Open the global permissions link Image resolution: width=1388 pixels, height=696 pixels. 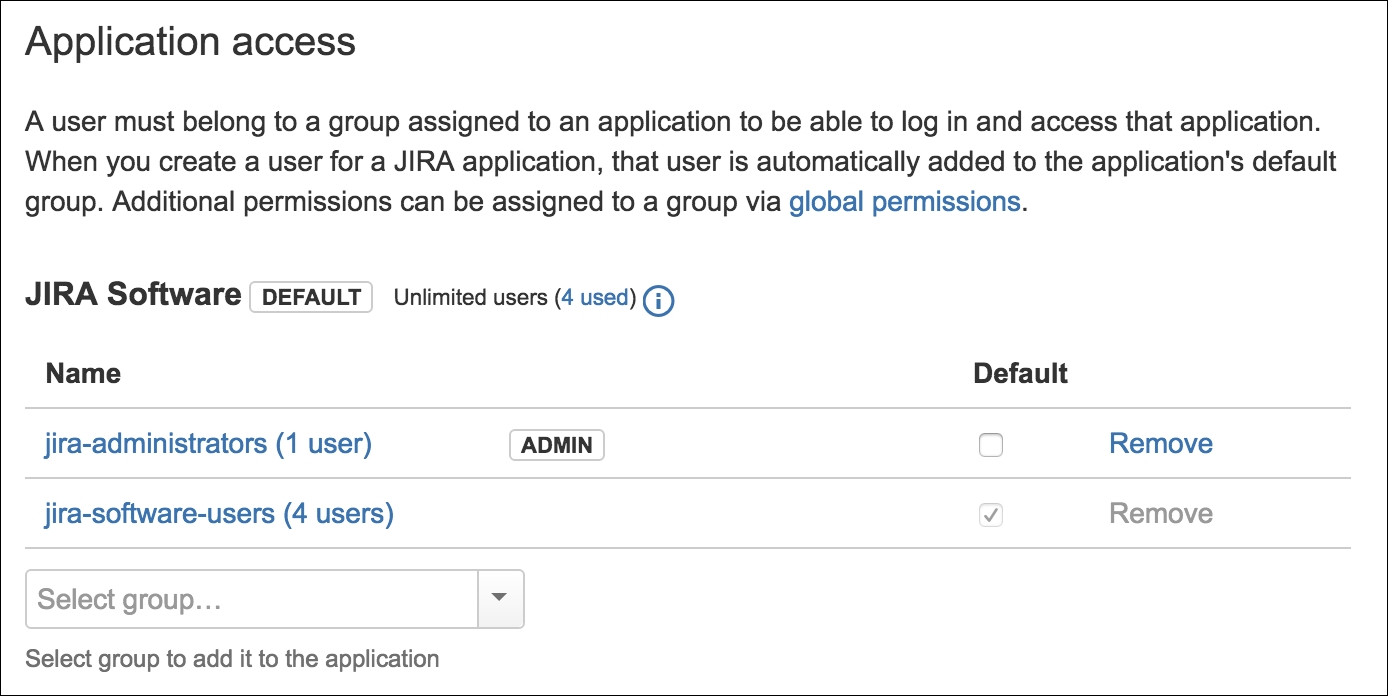tap(904, 202)
